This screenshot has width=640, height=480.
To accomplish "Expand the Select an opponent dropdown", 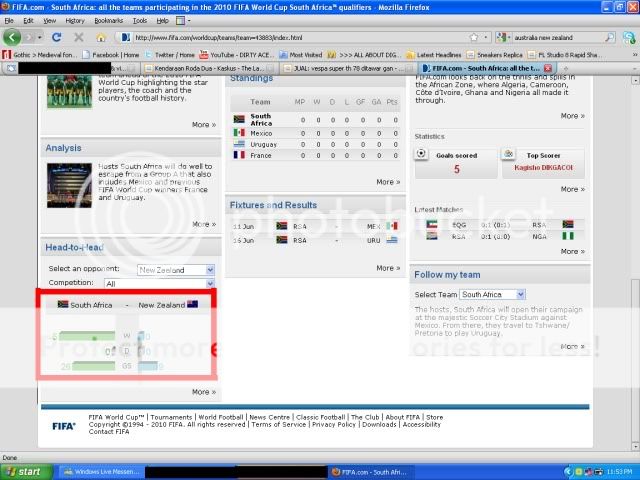I will [x=210, y=270].
